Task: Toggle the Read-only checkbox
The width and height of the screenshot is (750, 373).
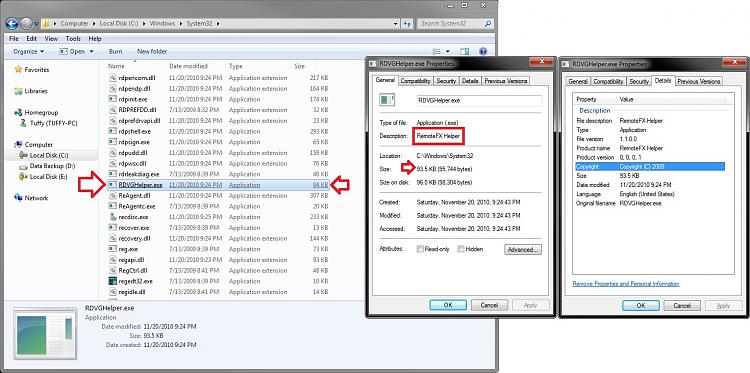Action: [420, 249]
